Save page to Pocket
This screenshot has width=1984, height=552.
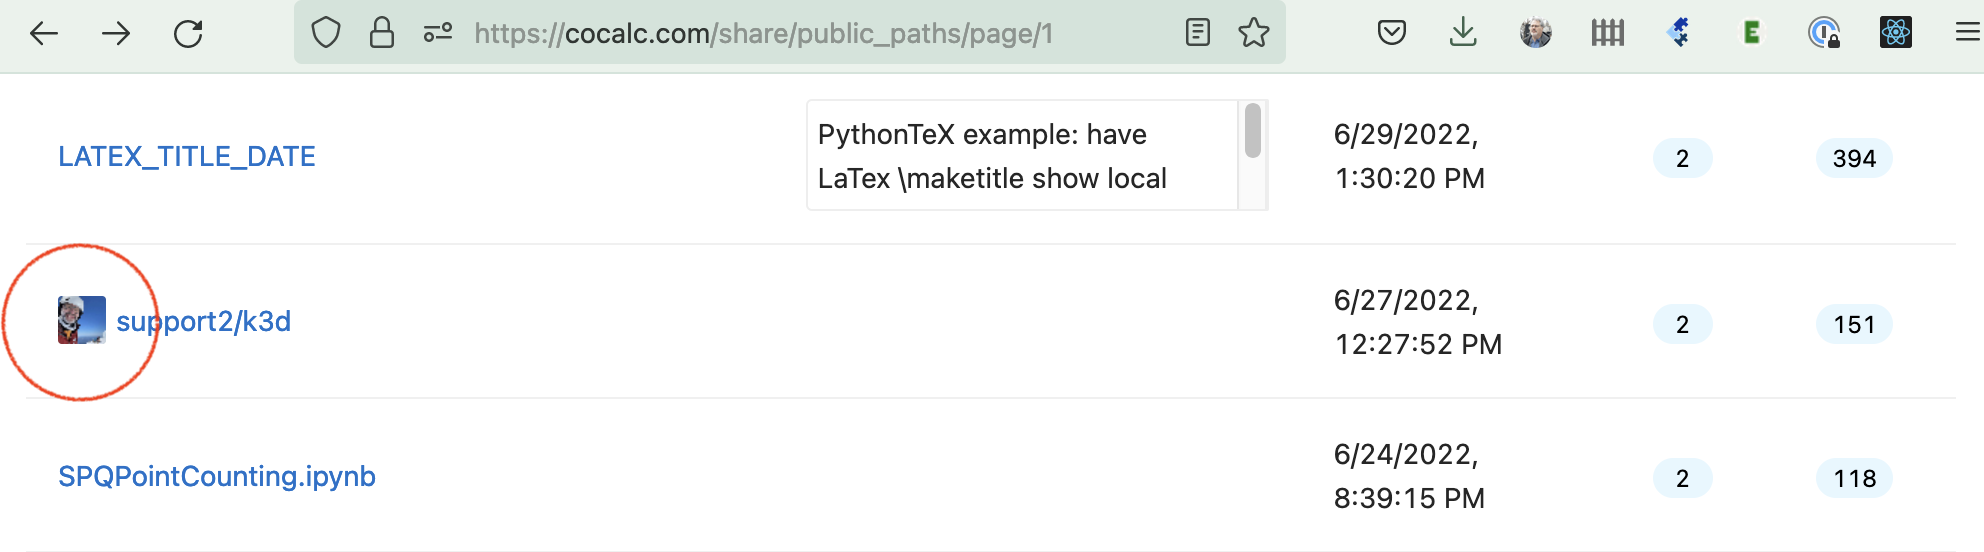click(x=1391, y=33)
